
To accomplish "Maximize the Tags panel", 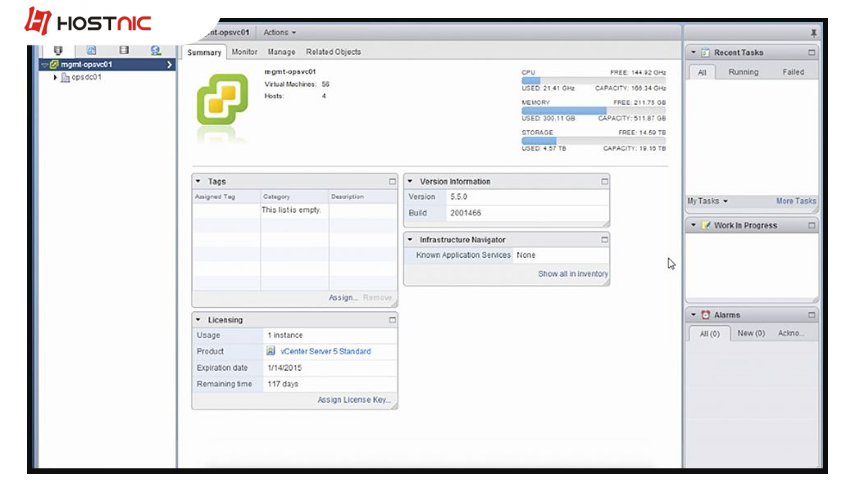I will 392,181.
